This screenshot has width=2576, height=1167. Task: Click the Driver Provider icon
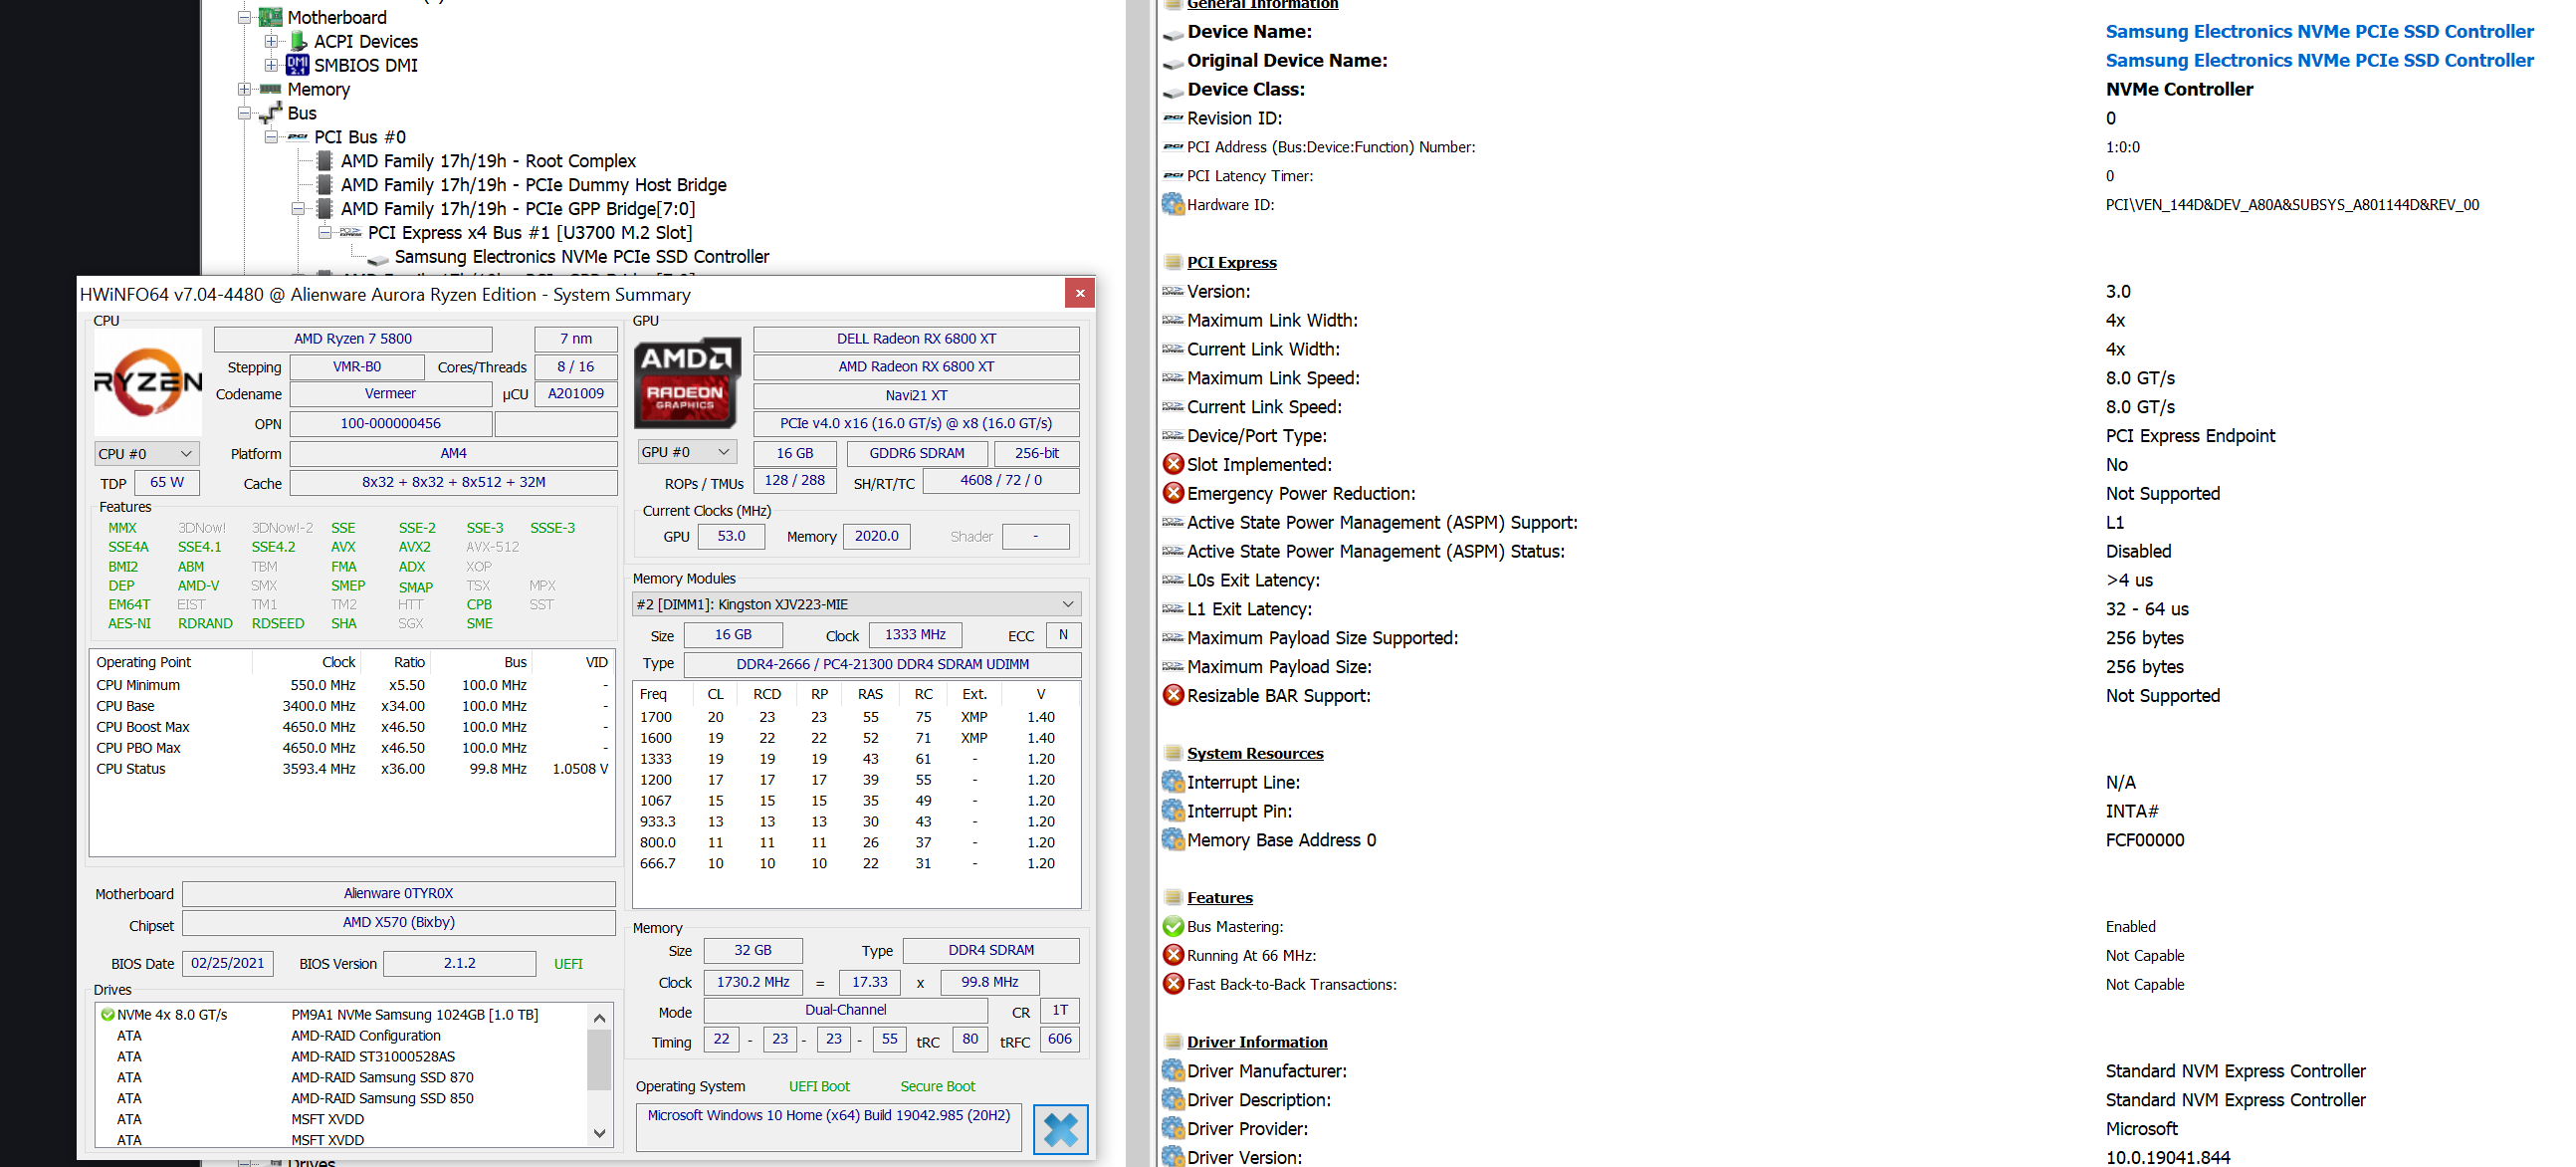1173,1129
